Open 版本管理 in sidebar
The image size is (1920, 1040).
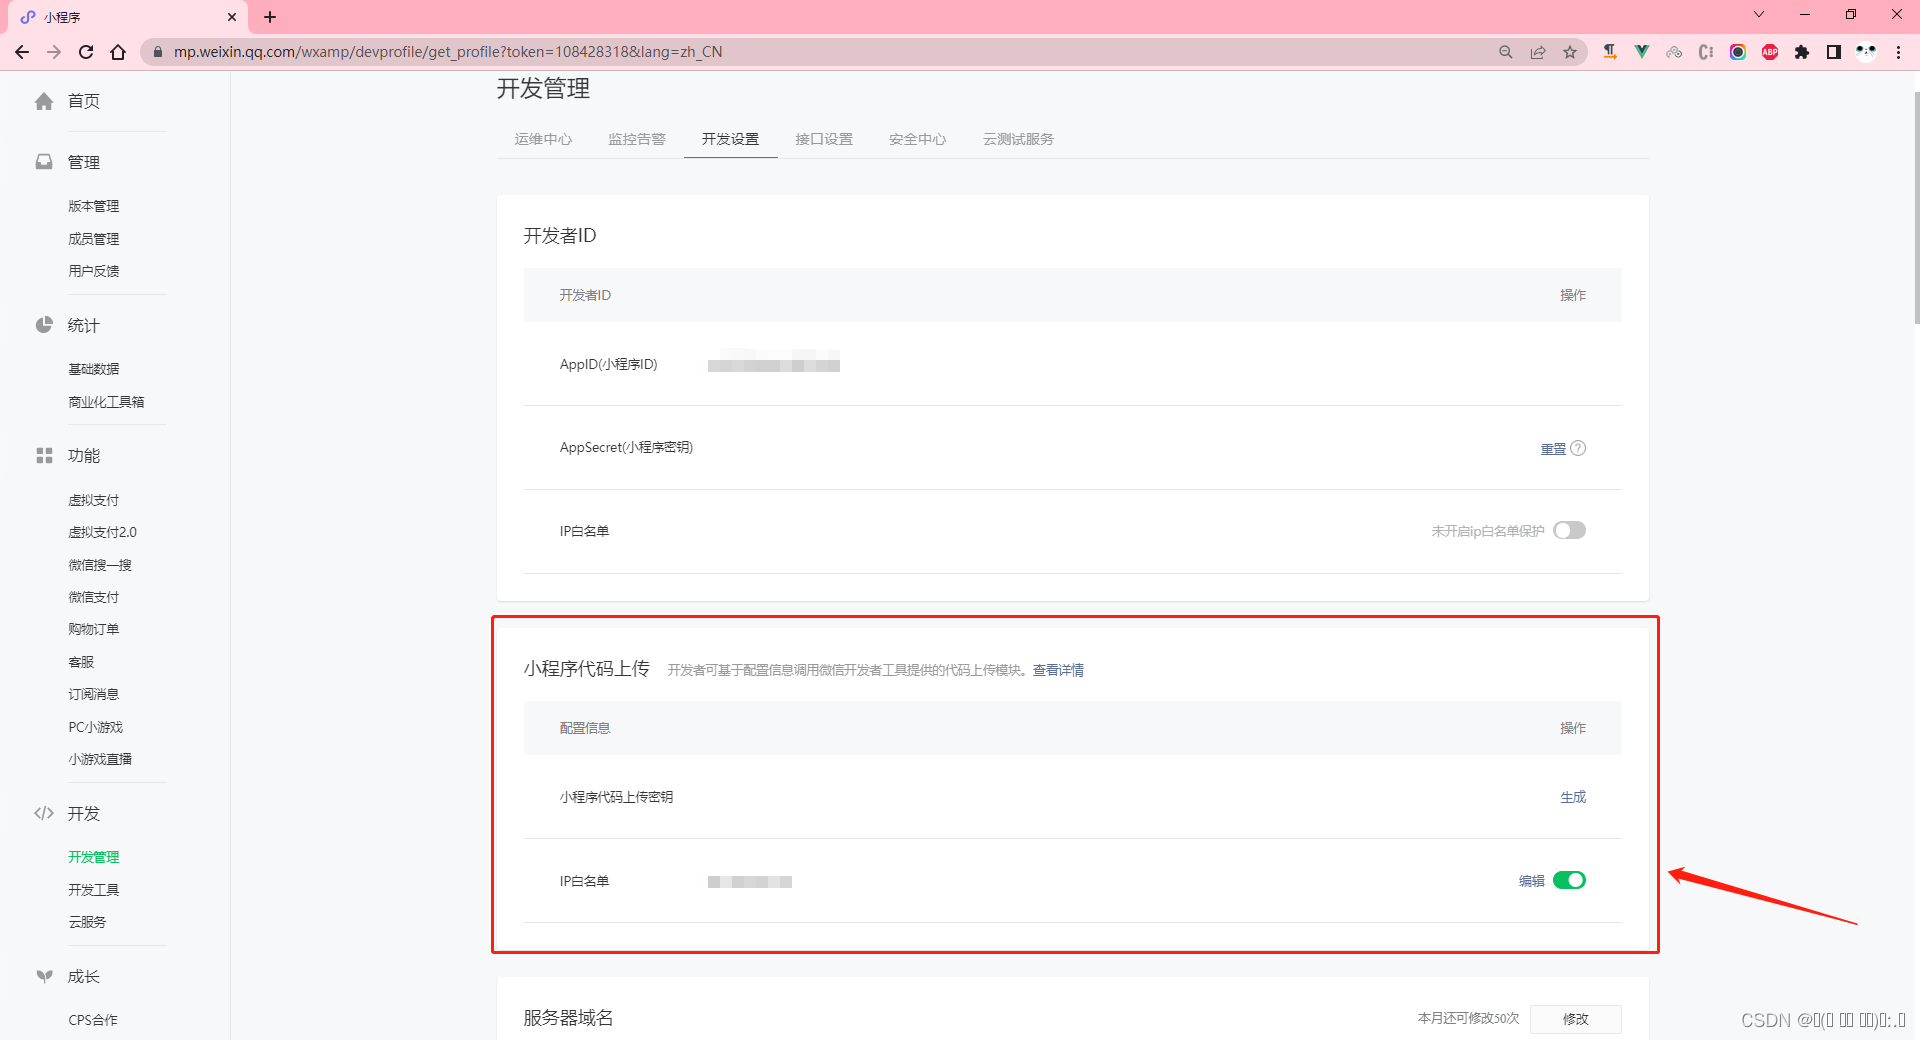tap(94, 206)
